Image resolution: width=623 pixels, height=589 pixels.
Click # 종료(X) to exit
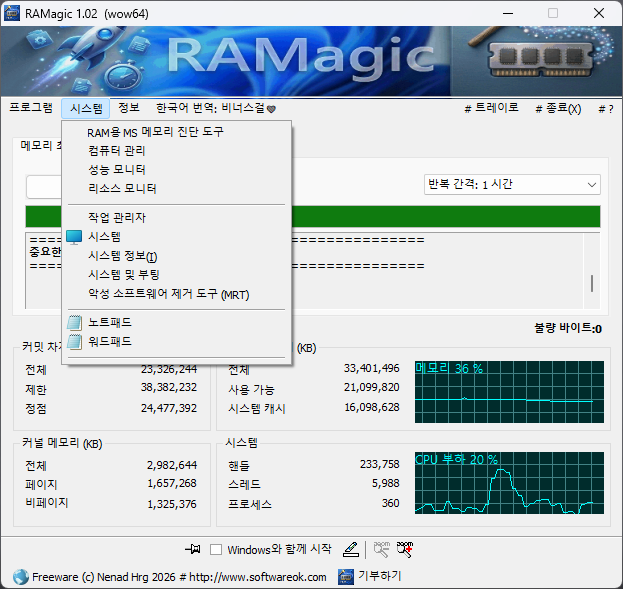pyautogui.click(x=558, y=108)
